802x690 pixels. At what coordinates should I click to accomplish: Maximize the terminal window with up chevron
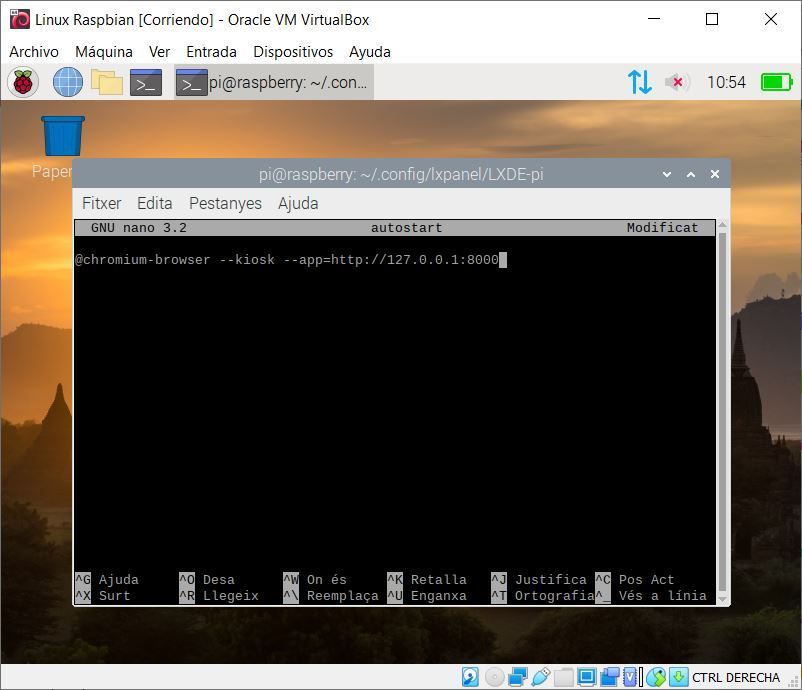(x=691, y=174)
